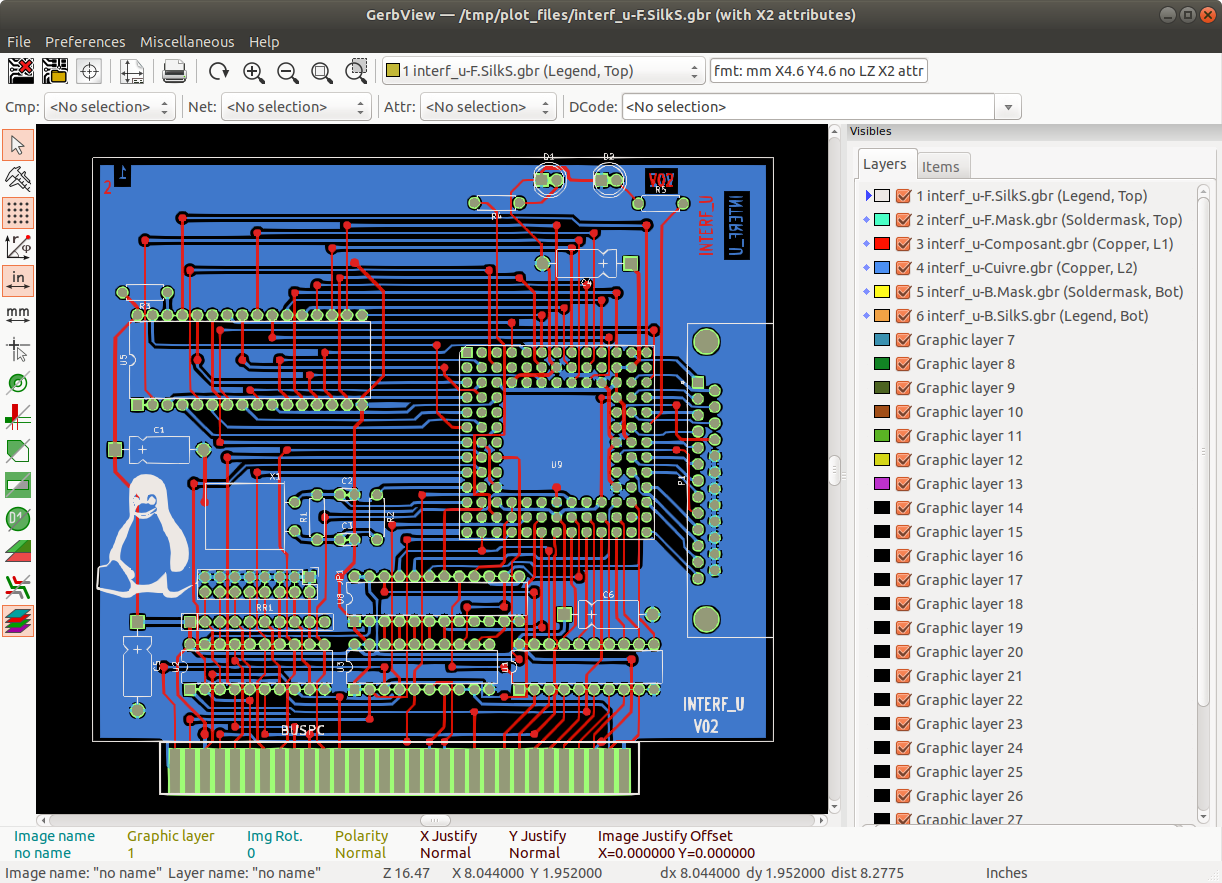Screen dimensions: 1222x883
Task: Open the active layer selector dropdown
Action: [x=544, y=71]
